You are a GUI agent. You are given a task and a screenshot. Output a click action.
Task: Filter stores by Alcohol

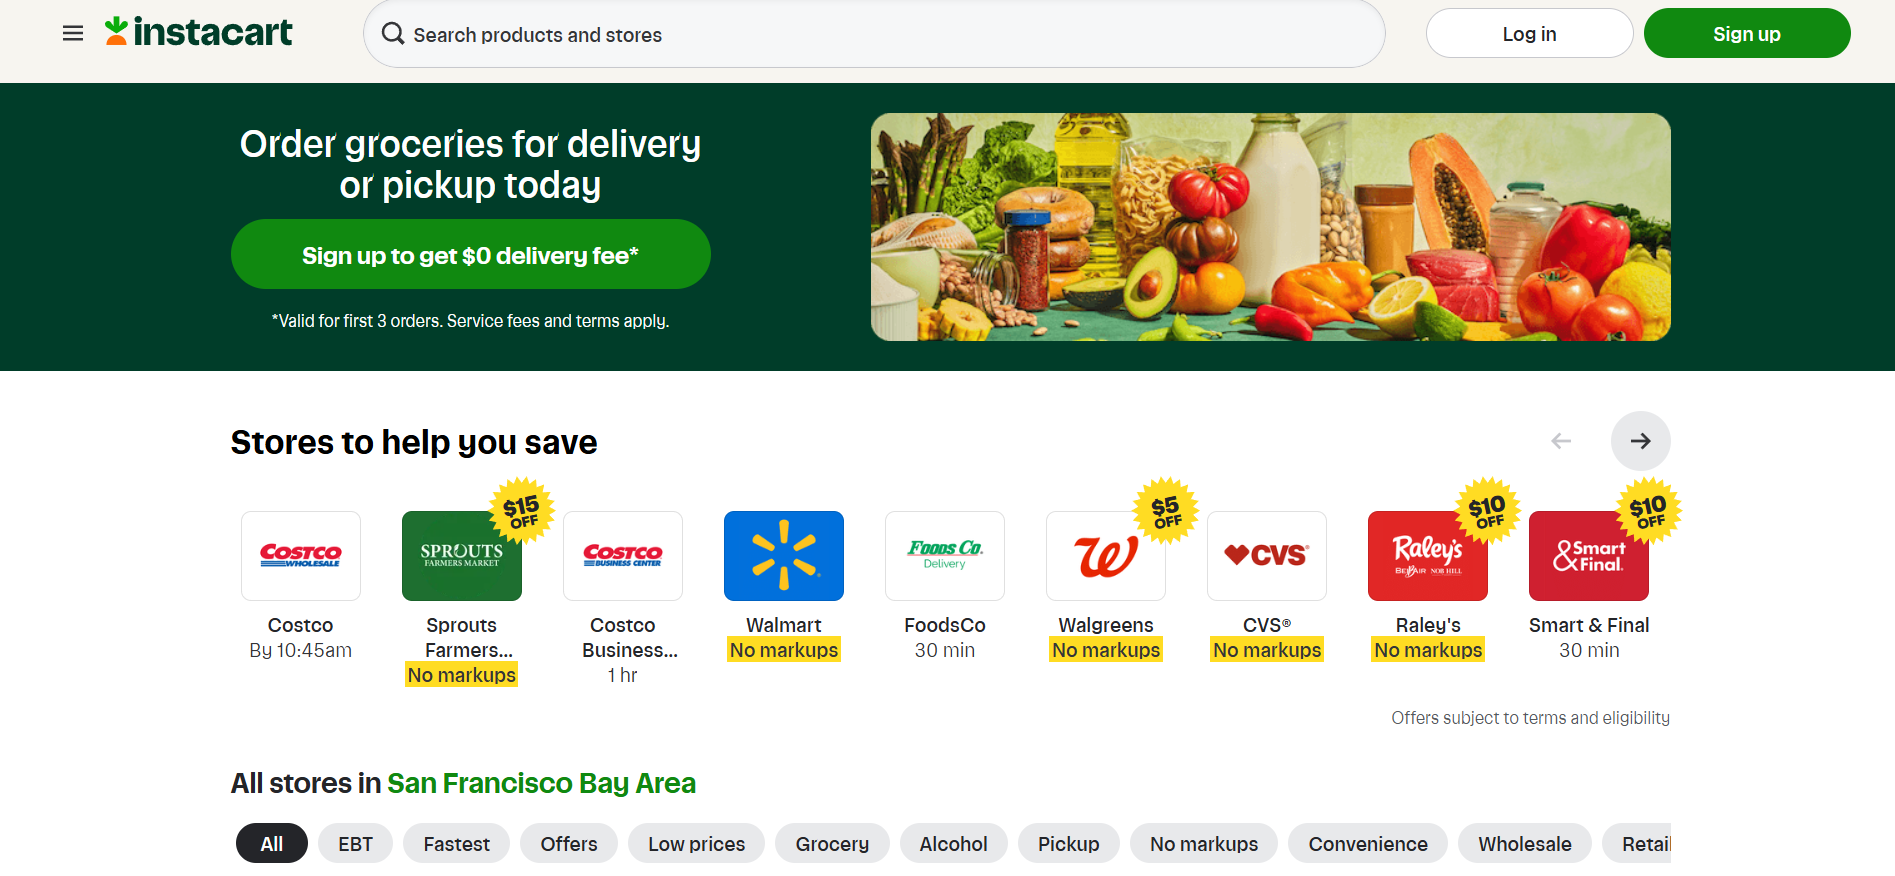point(953,844)
